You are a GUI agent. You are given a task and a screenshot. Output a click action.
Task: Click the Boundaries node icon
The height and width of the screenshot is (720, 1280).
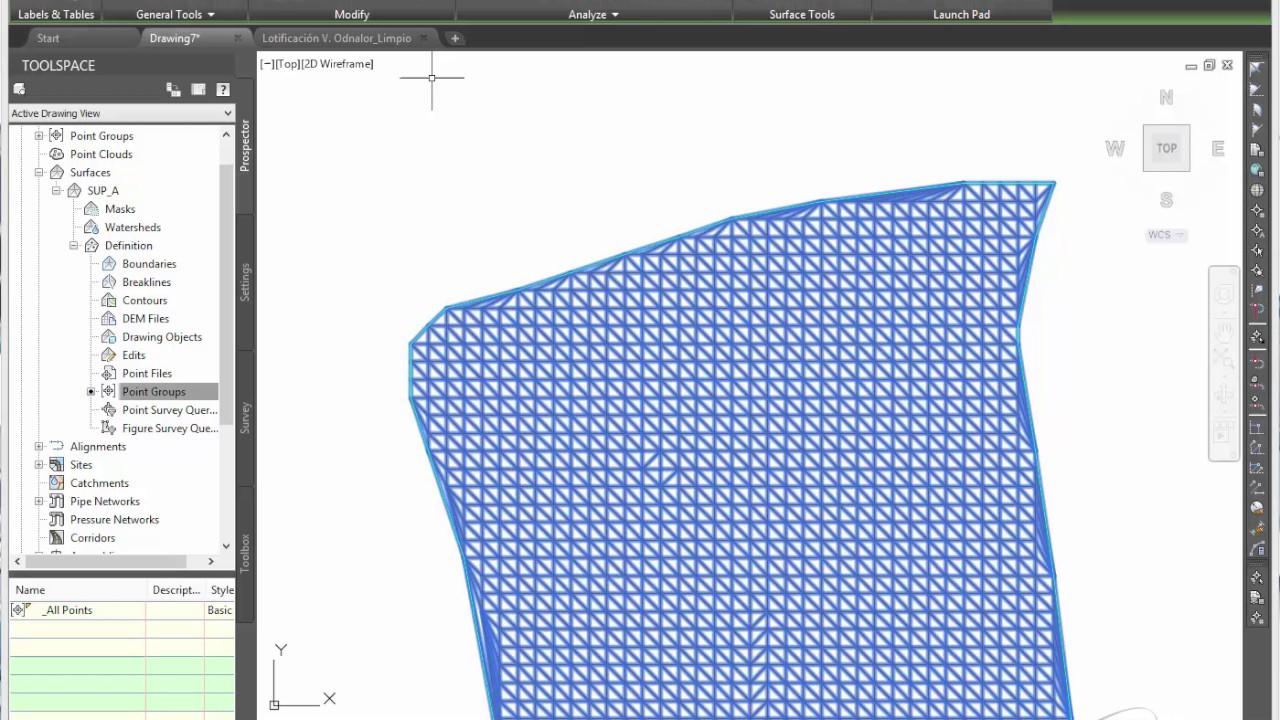pyautogui.click(x=109, y=264)
